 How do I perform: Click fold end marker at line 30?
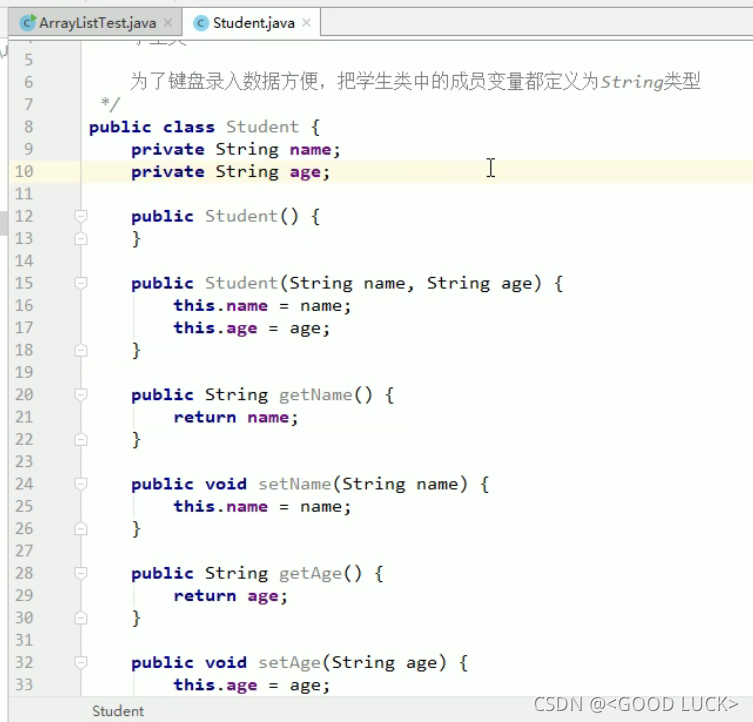81,617
